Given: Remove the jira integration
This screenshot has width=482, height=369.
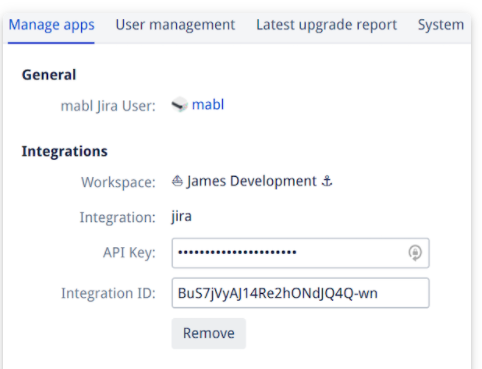Looking at the screenshot, I should (209, 333).
